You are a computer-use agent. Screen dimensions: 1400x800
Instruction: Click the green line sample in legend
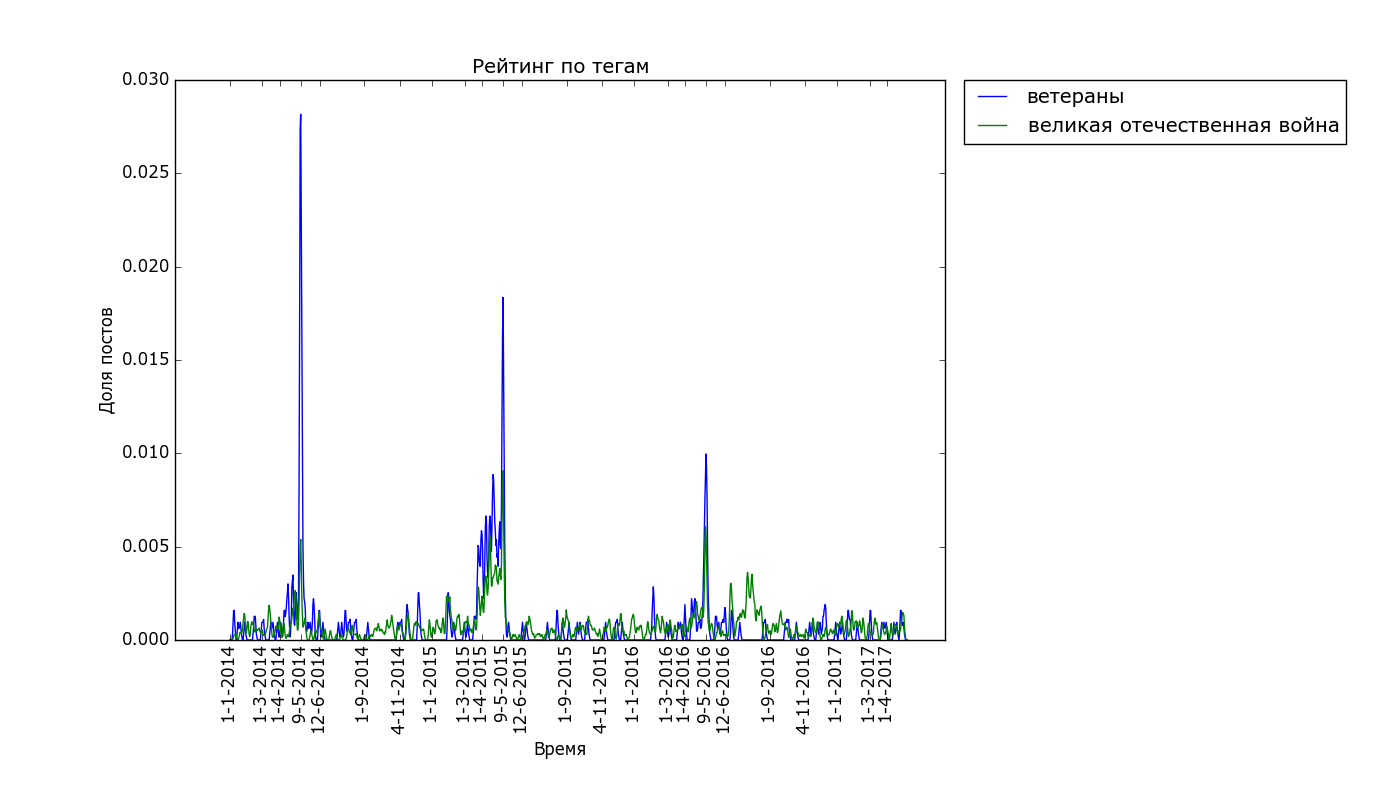pyautogui.click(x=992, y=126)
